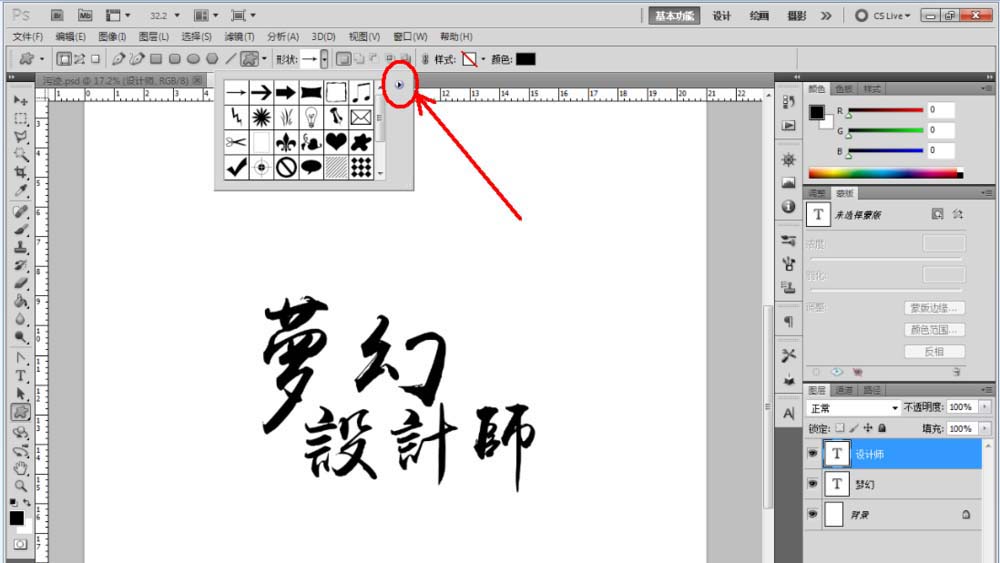Expand more workspace options chevron

click(827, 15)
